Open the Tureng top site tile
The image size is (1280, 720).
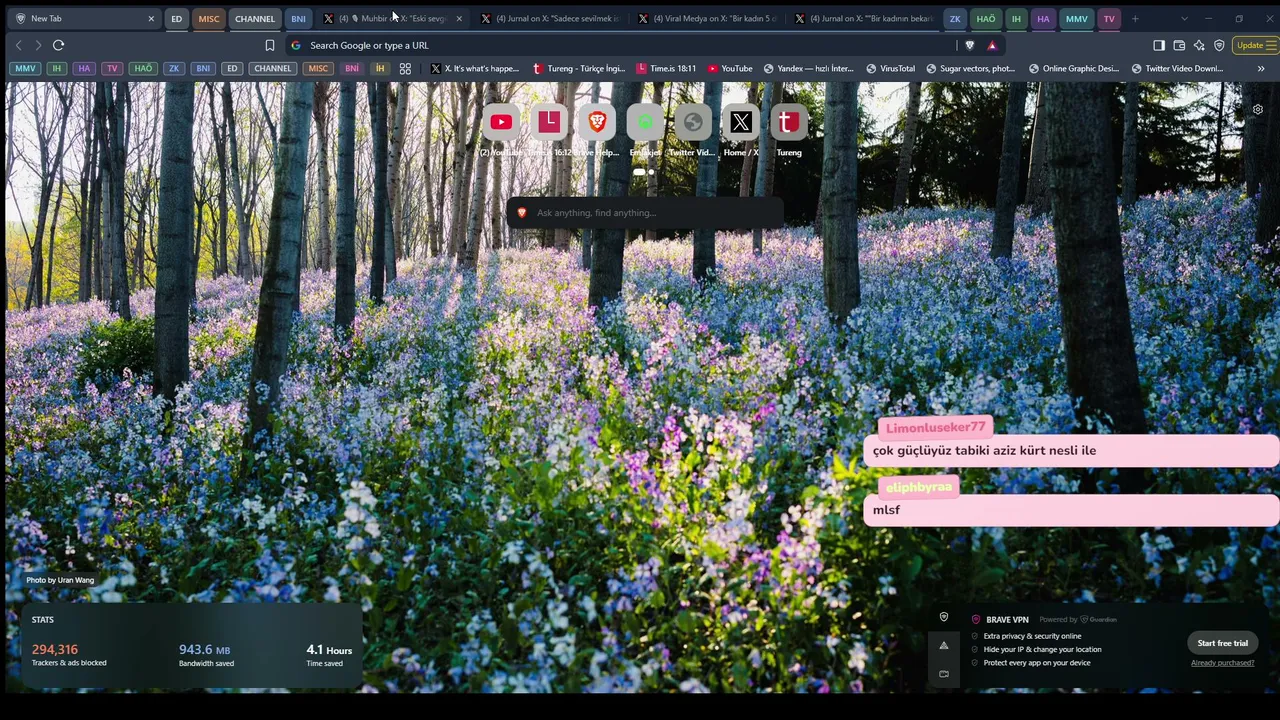click(789, 123)
